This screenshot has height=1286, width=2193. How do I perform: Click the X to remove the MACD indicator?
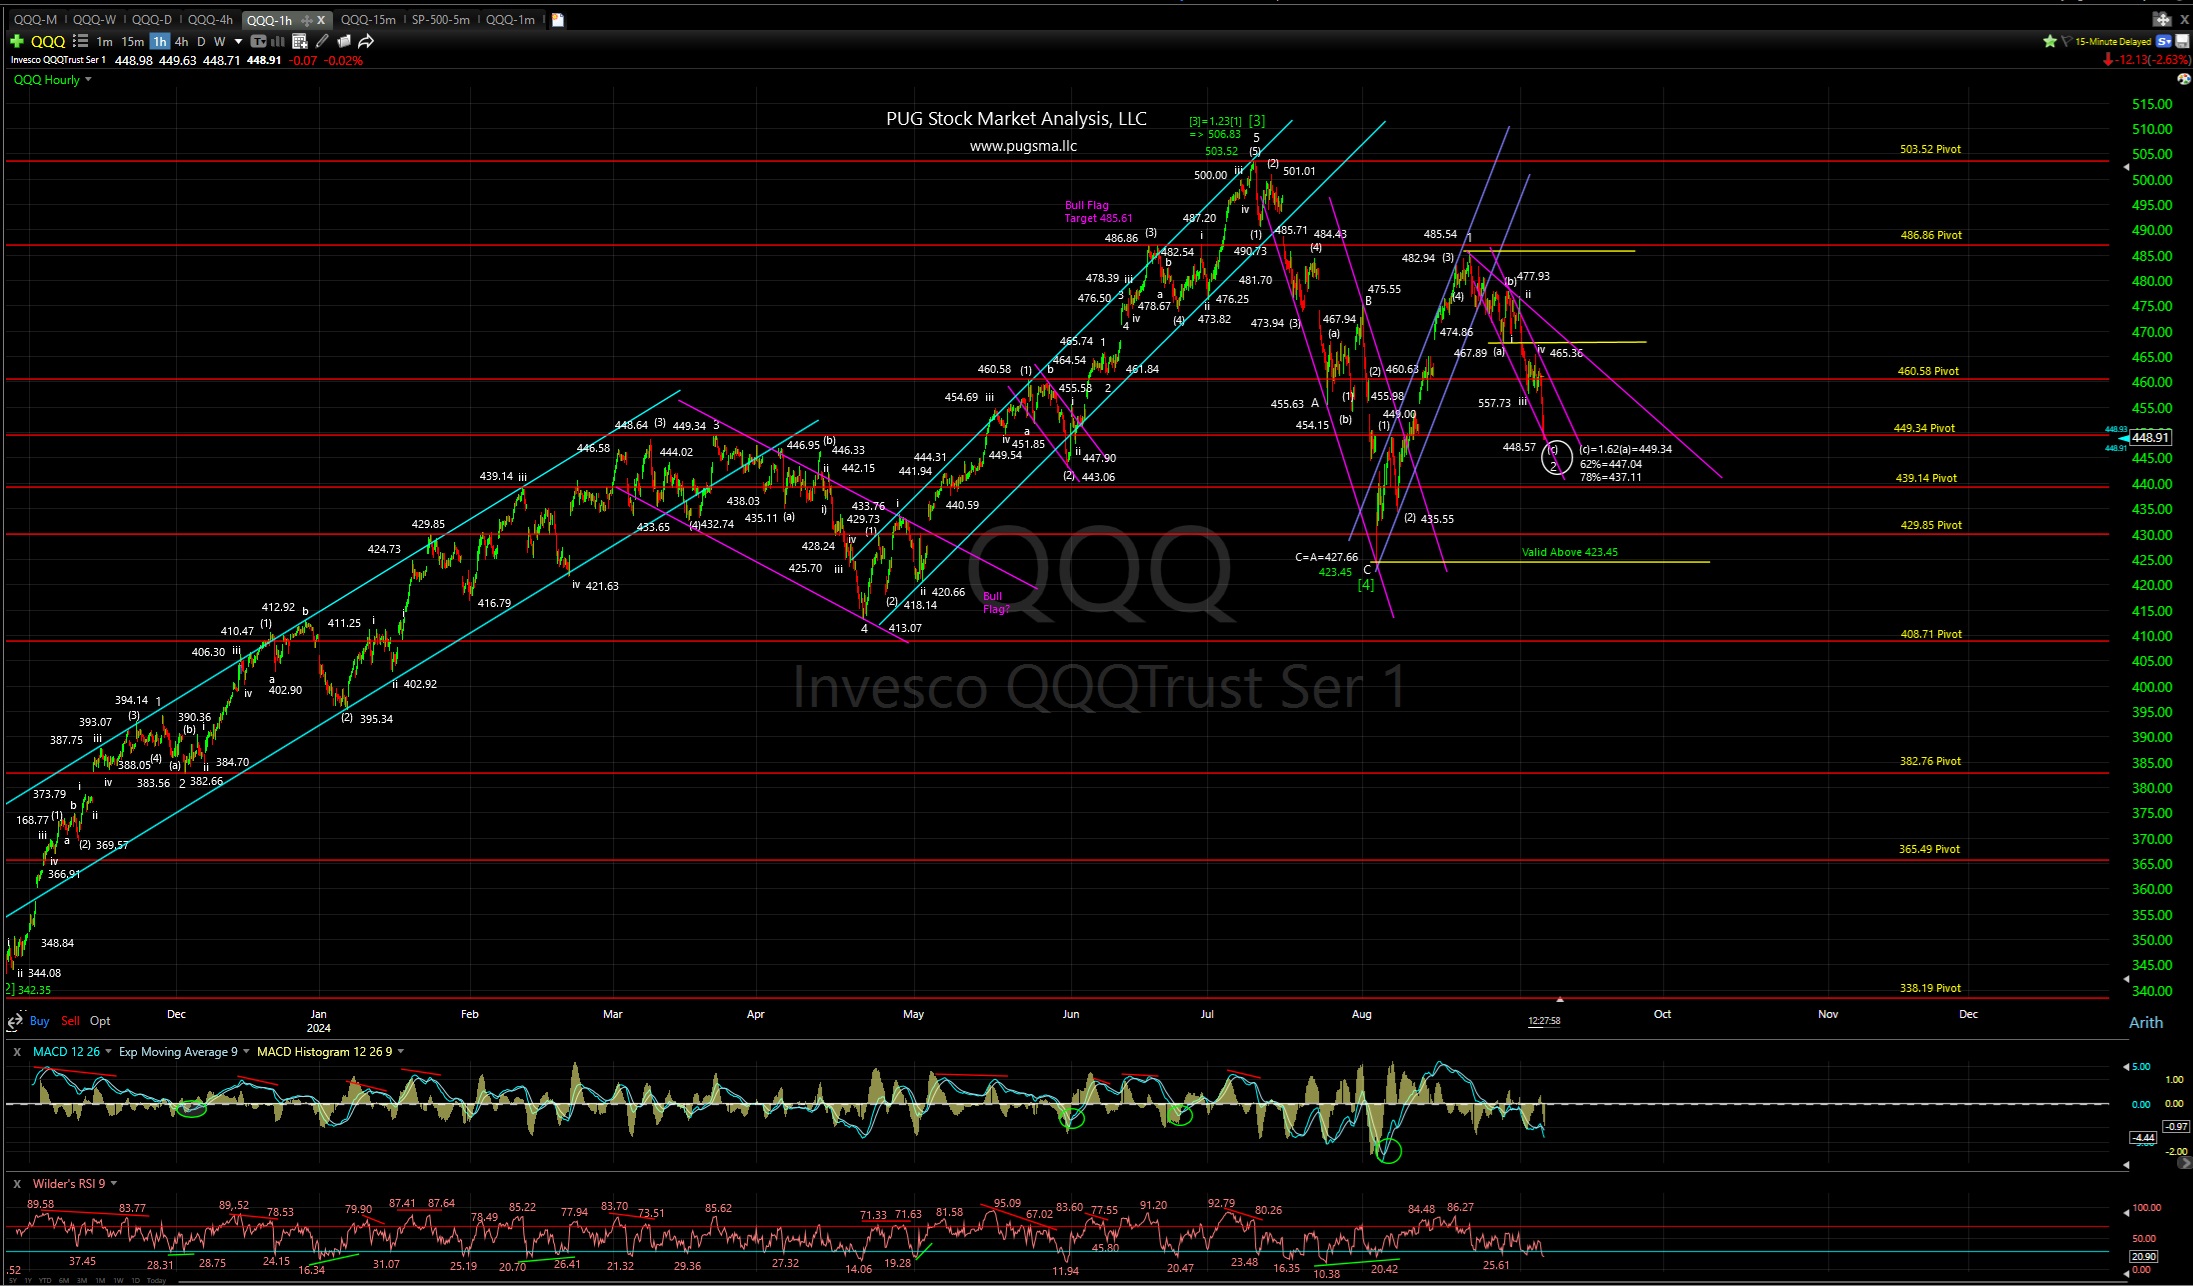16,1051
